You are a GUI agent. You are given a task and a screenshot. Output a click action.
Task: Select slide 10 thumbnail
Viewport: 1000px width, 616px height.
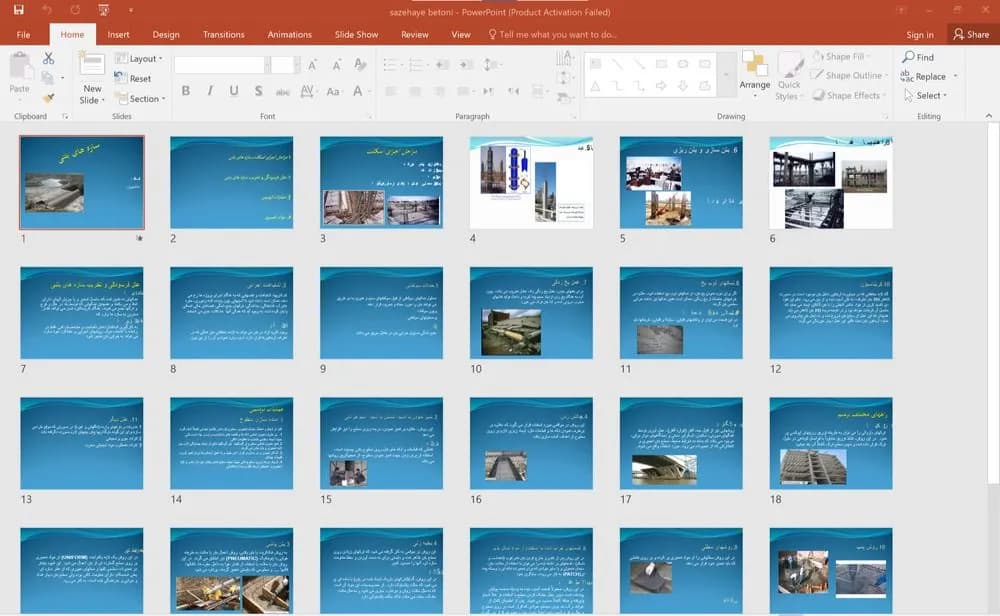coord(531,312)
